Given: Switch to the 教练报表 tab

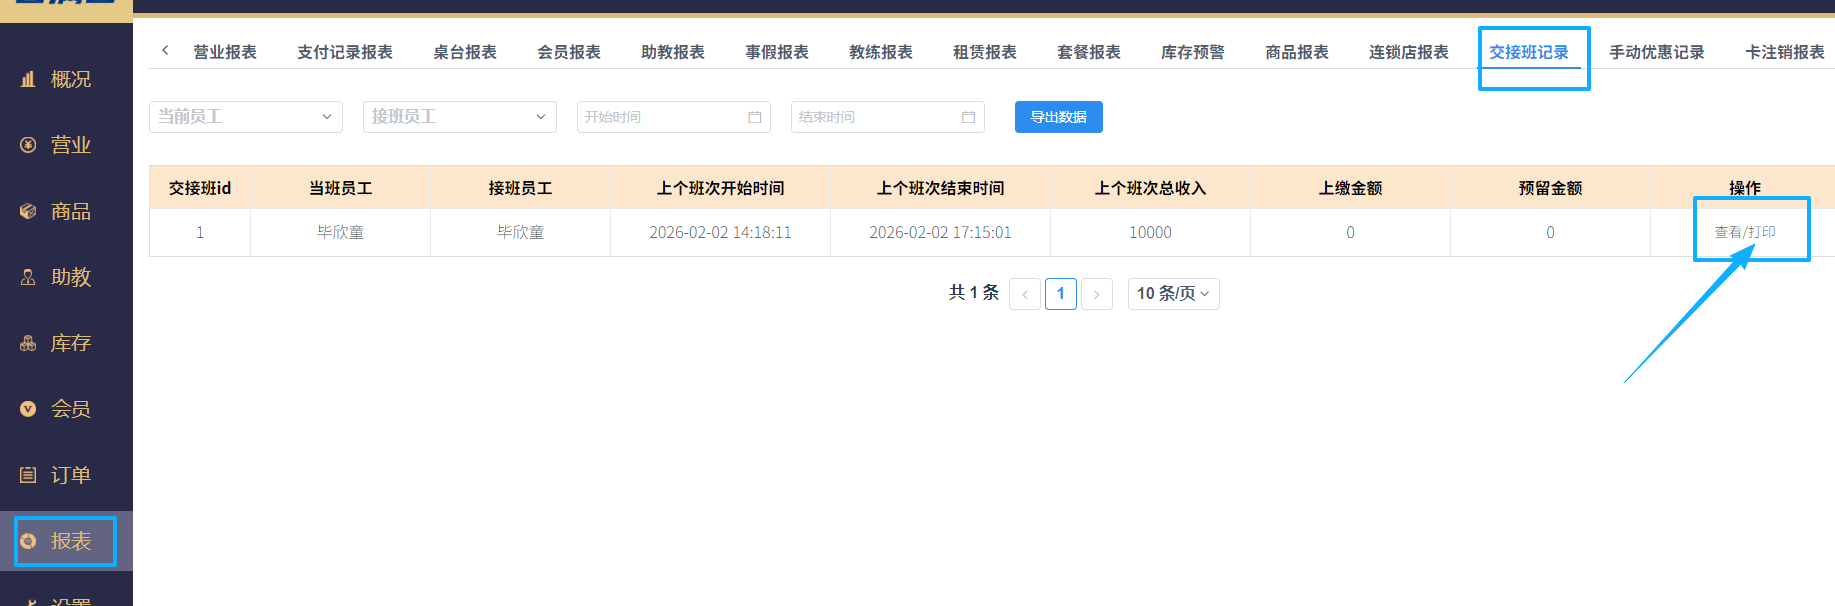Looking at the screenshot, I should tap(881, 52).
